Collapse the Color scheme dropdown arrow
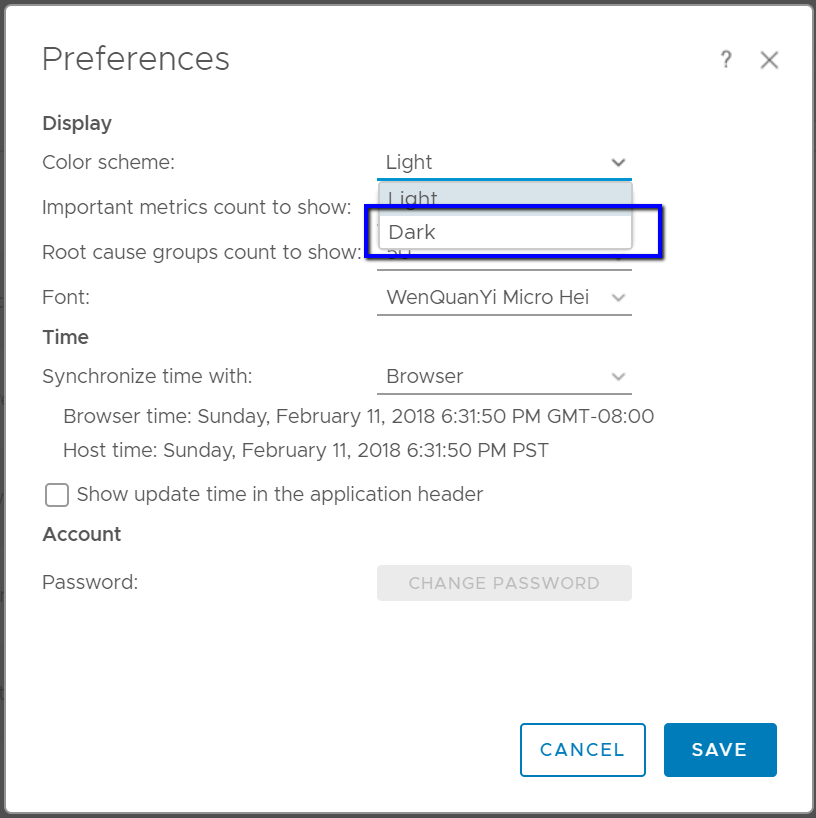The width and height of the screenshot is (816, 818). click(x=618, y=162)
